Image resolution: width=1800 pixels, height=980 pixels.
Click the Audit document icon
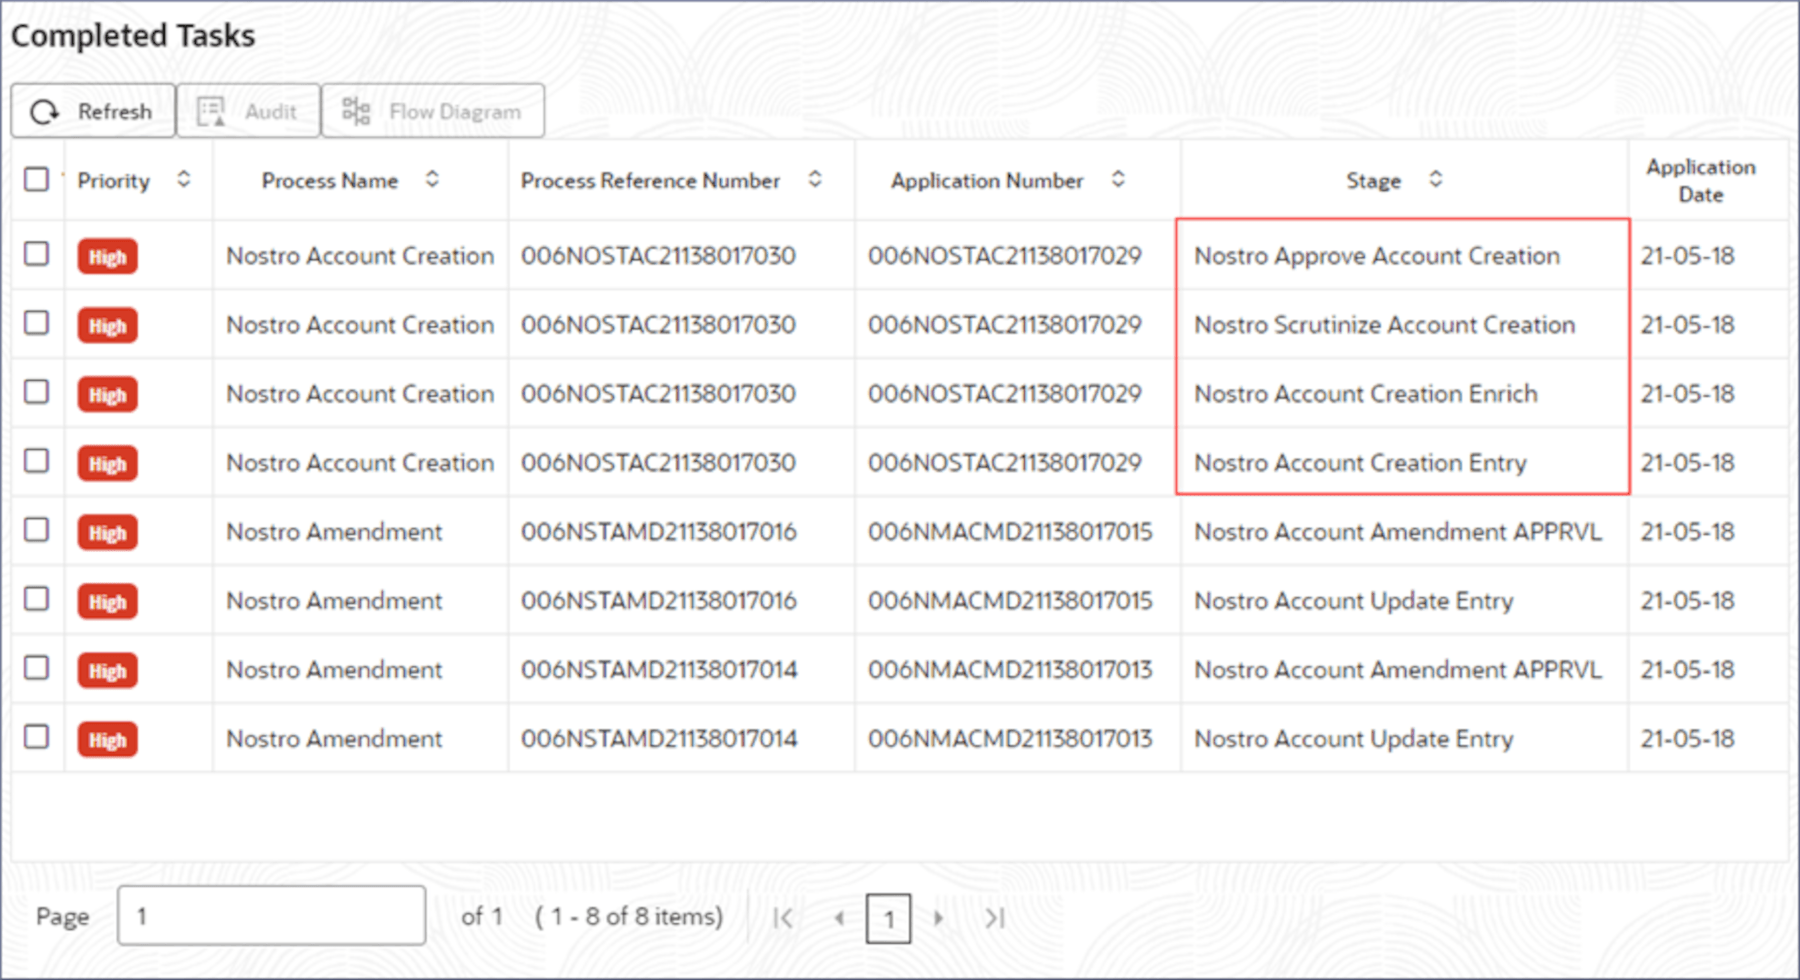(211, 111)
